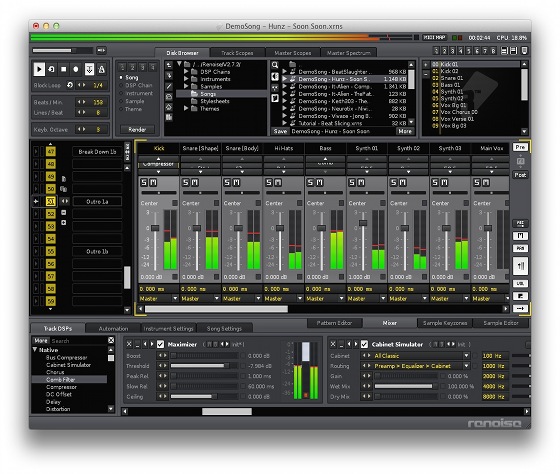
Task: Expand the Instruments folder in browser
Action: pyautogui.click(x=186, y=79)
